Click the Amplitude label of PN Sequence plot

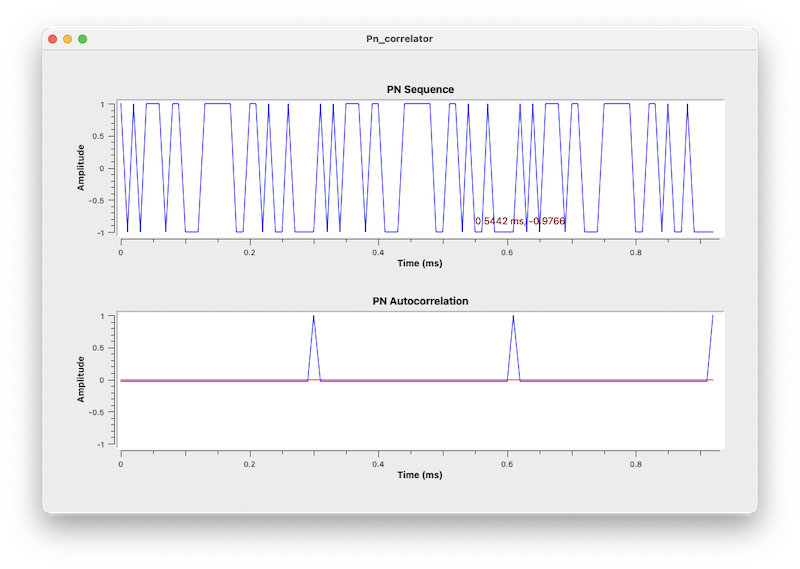click(81, 167)
